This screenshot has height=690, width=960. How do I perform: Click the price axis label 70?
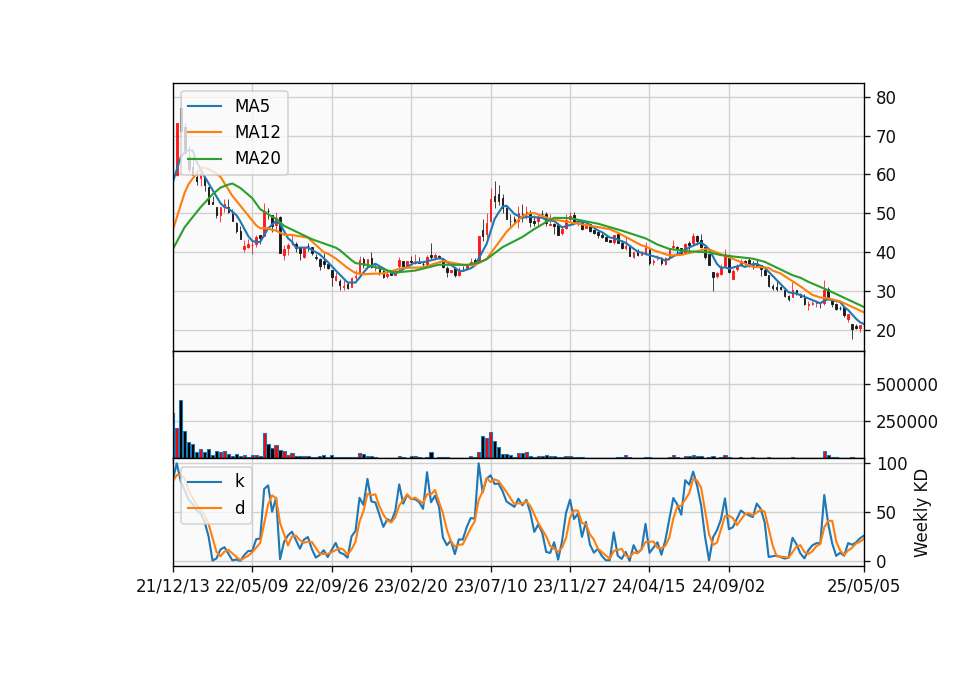click(885, 137)
